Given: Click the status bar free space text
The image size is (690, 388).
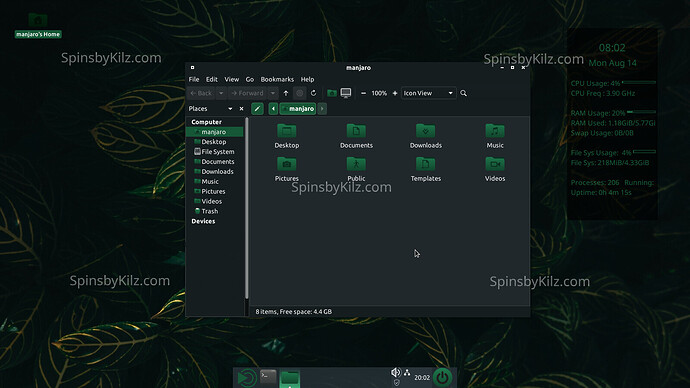Looking at the screenshot, I should click(294, 311).
